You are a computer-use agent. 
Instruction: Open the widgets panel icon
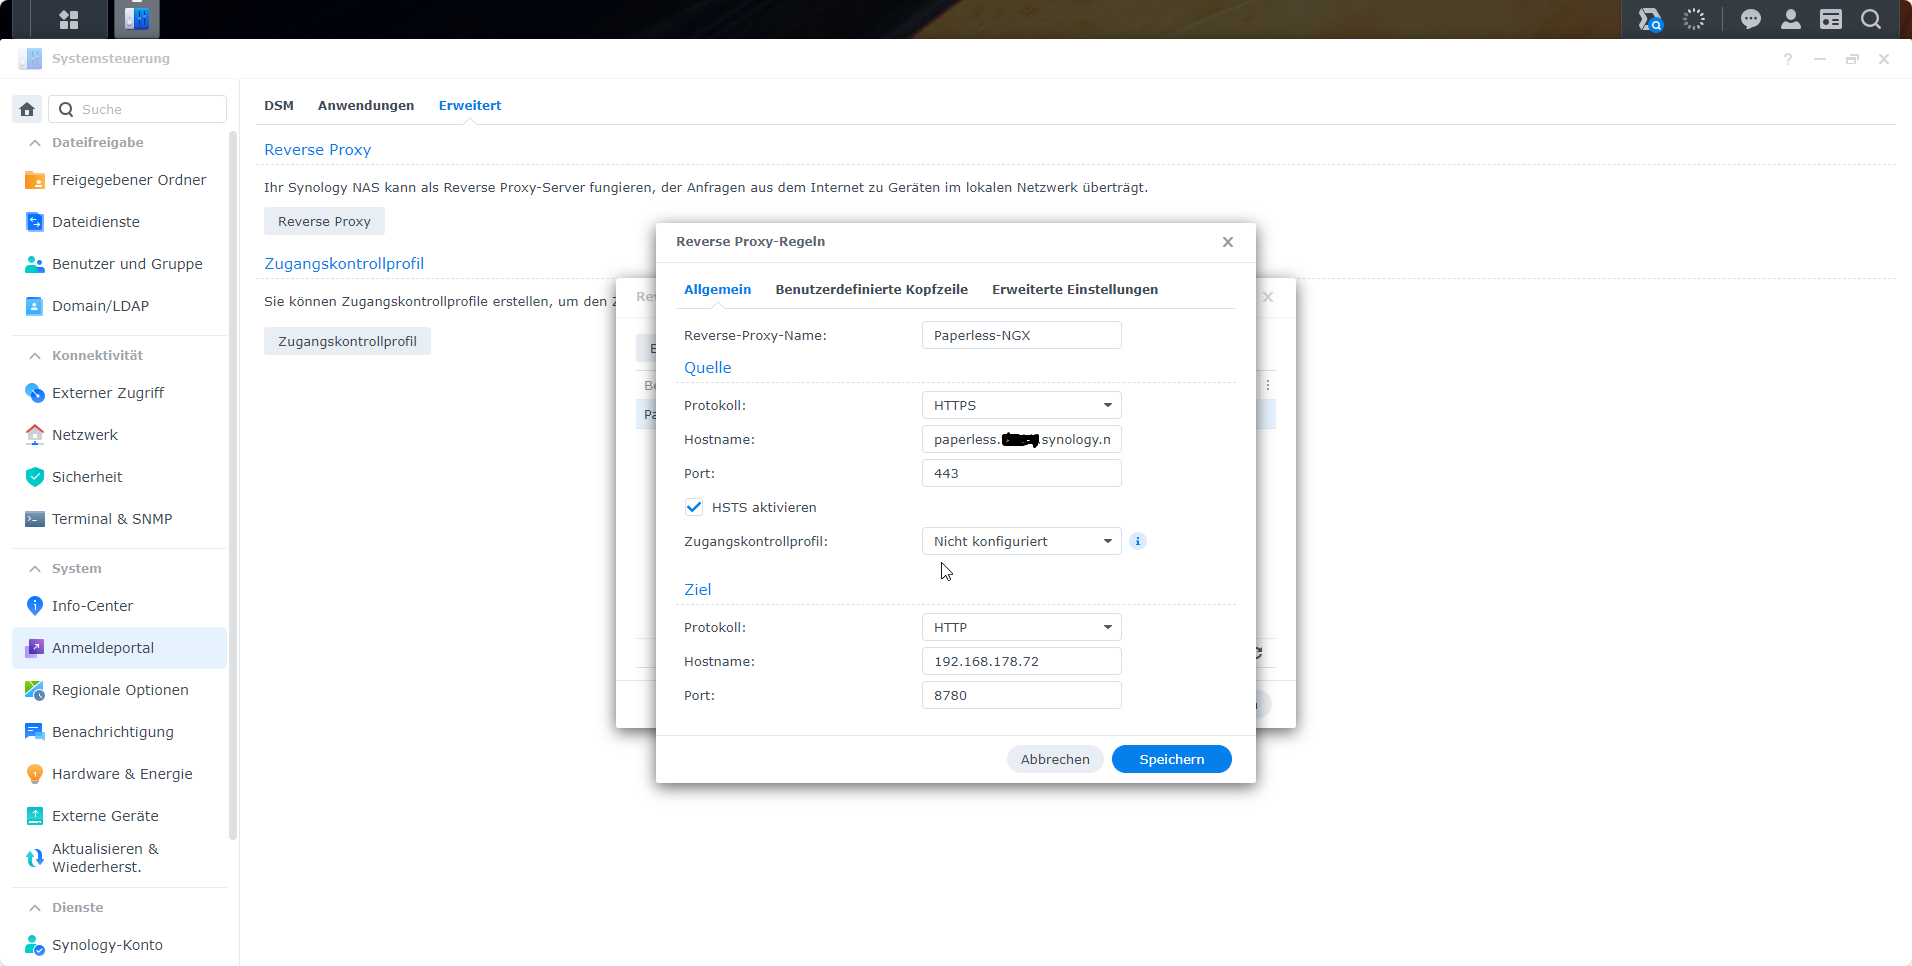click(x=1831, y=19)
